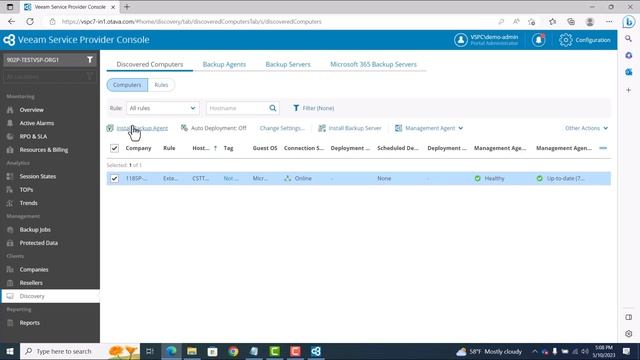Expand Management Agent dropdown menu
This screenshot has height=360, width=640.
point(429,128)
